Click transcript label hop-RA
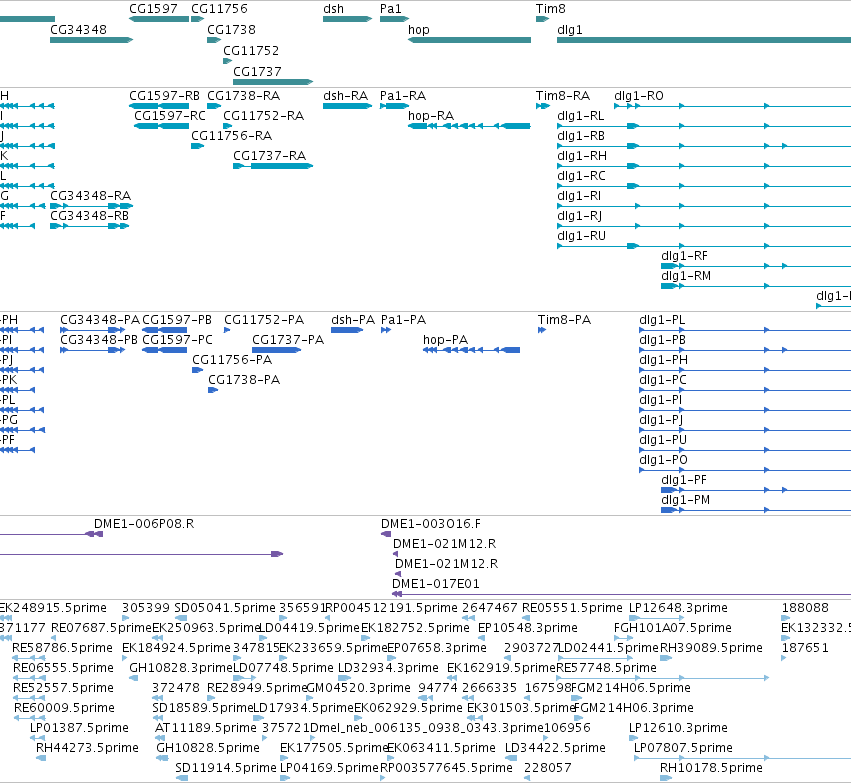This screenshot has width=851, height=783. pos(431,116)
